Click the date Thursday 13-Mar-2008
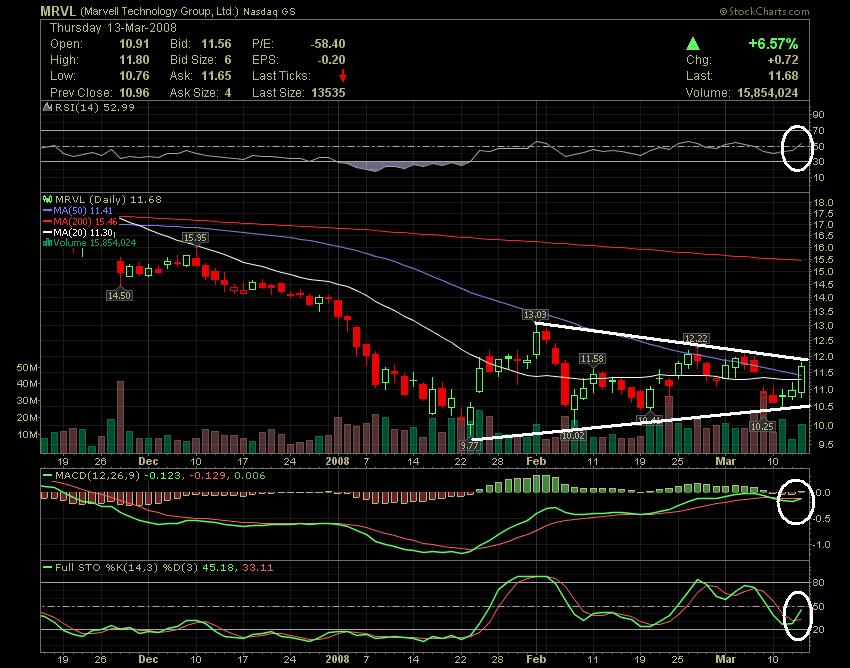 113,28
